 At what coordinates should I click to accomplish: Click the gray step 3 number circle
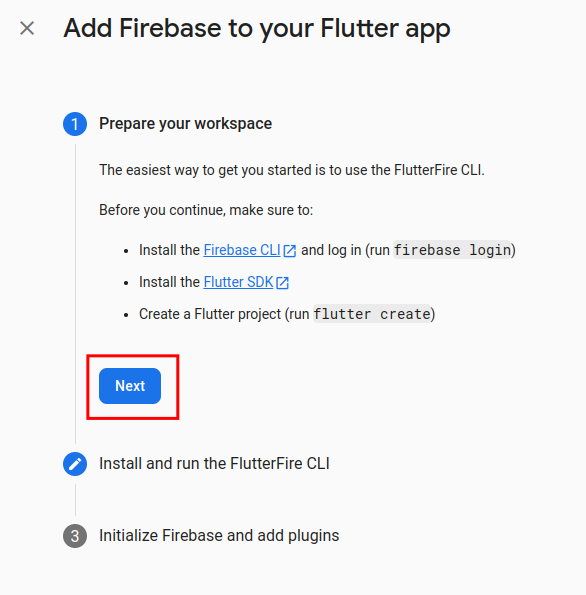tap(75, 536)
